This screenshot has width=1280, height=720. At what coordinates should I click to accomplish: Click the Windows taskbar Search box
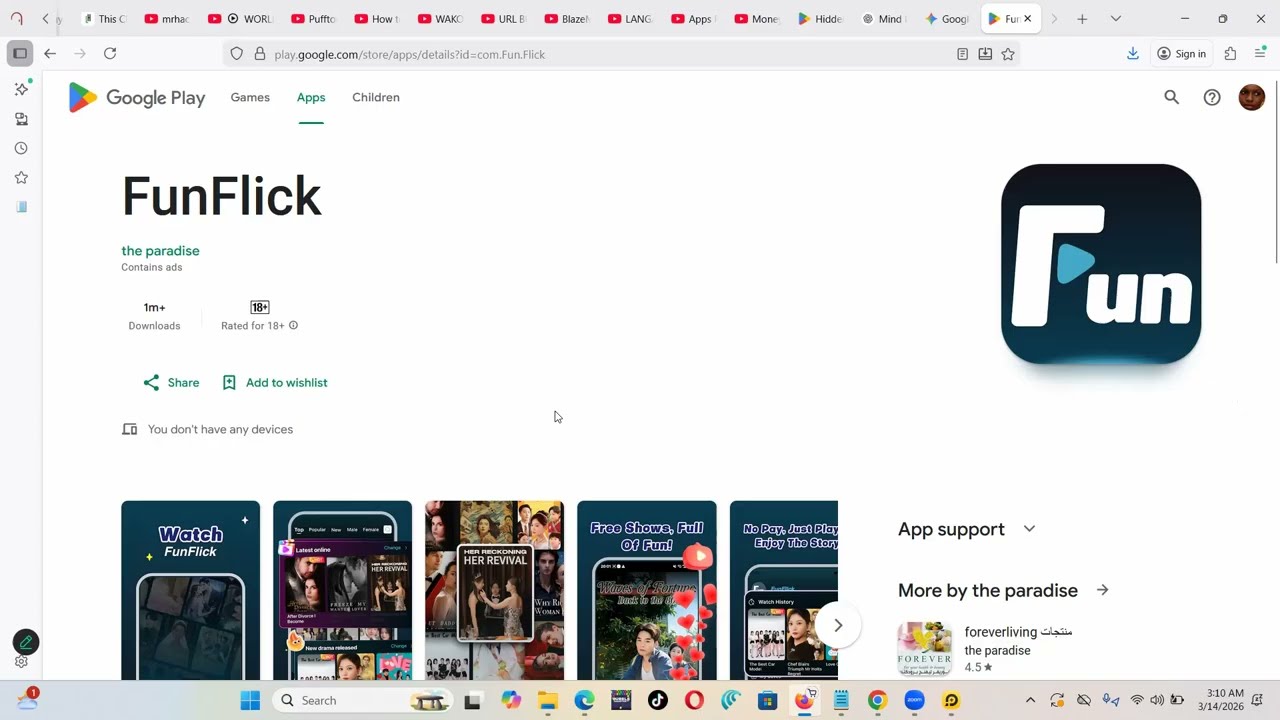pos(362,700)
